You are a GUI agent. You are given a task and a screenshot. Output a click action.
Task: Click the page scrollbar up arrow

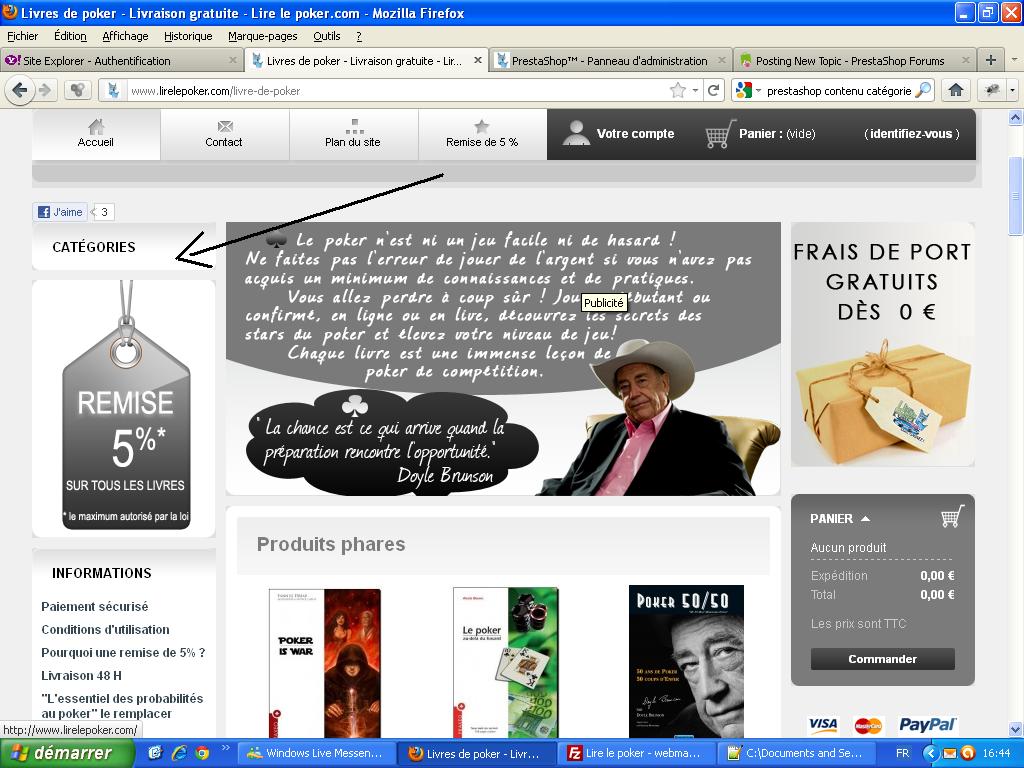(1016, 118)
